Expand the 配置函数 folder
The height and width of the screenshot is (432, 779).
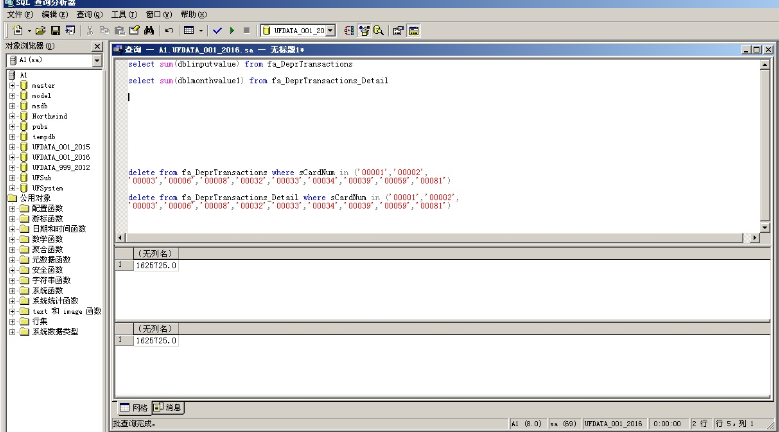point(12,209)
